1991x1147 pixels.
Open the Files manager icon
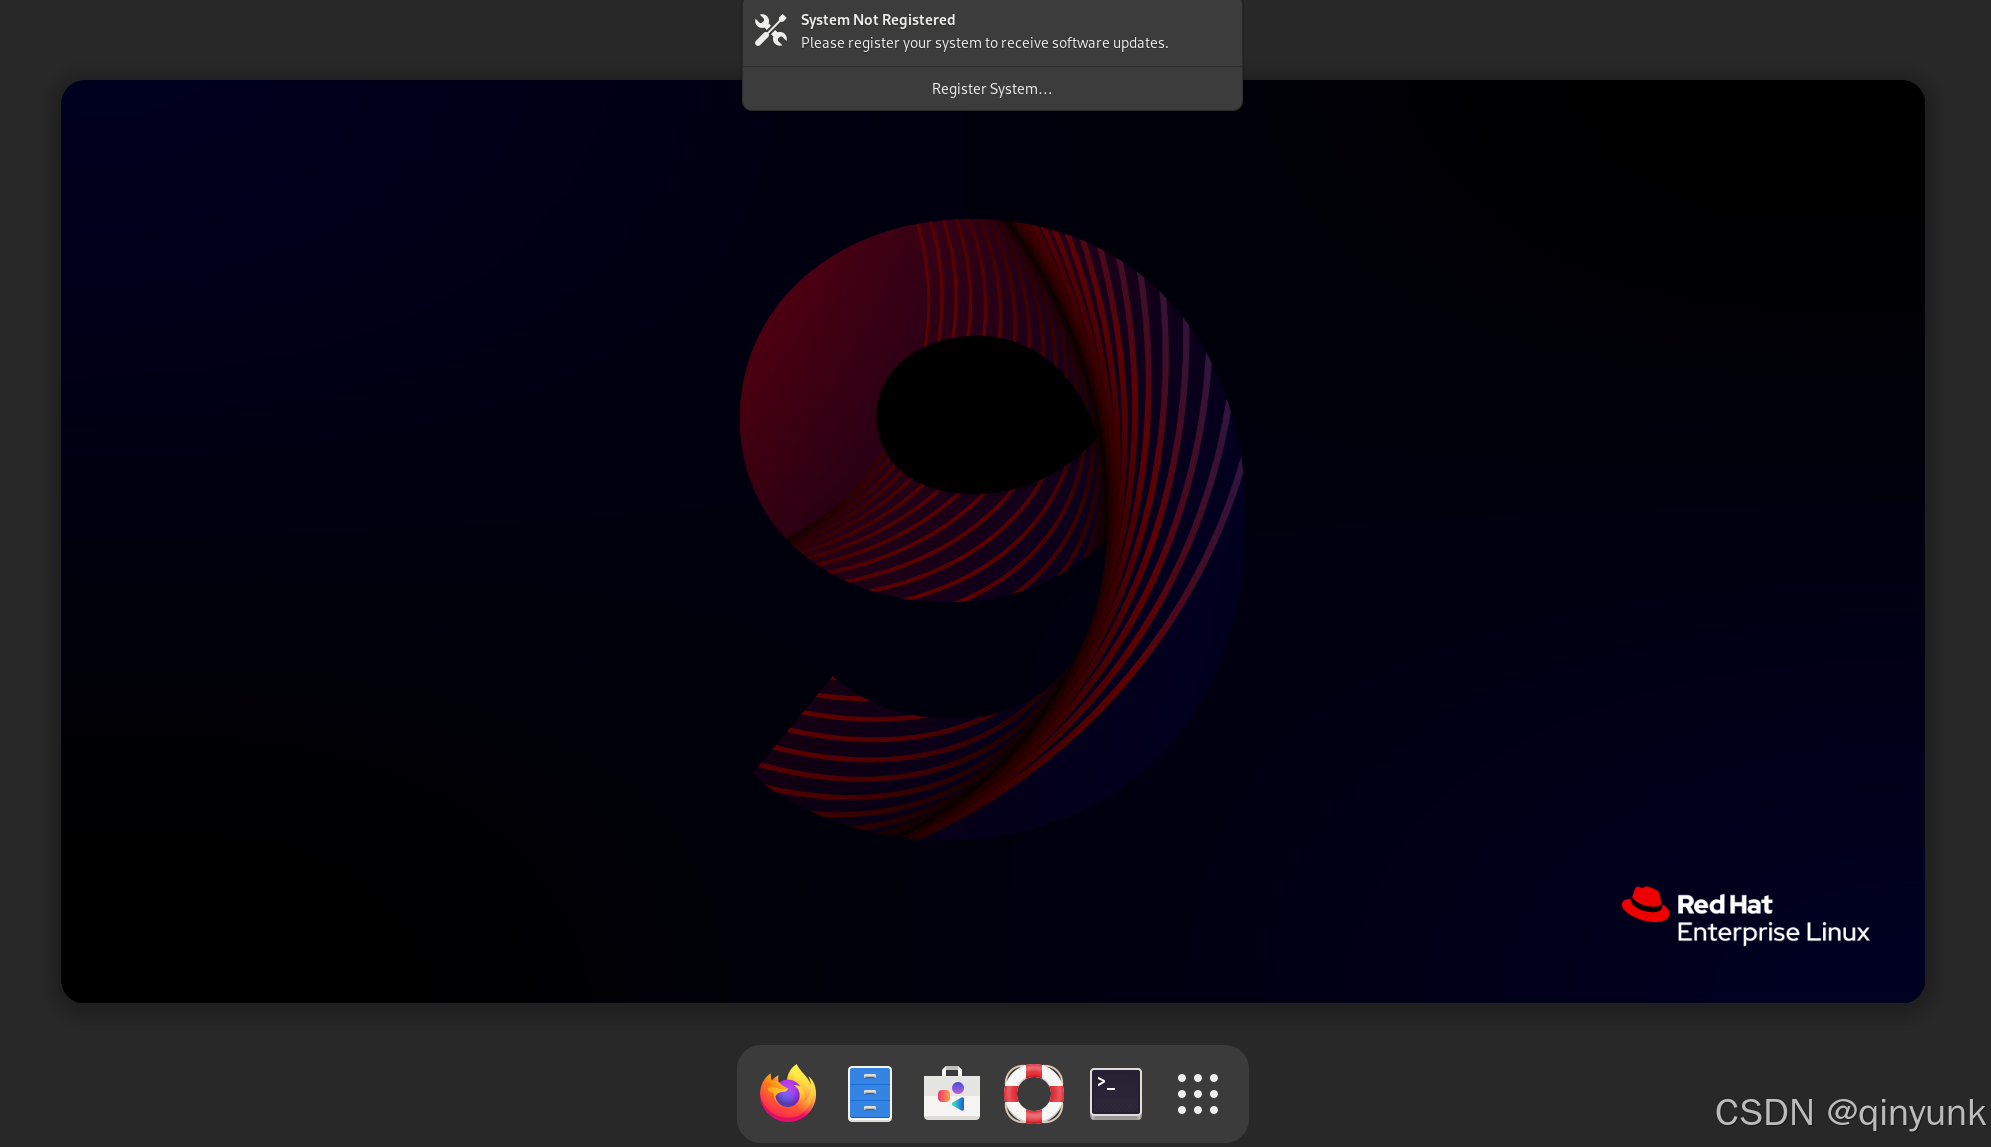point(869,1093)
